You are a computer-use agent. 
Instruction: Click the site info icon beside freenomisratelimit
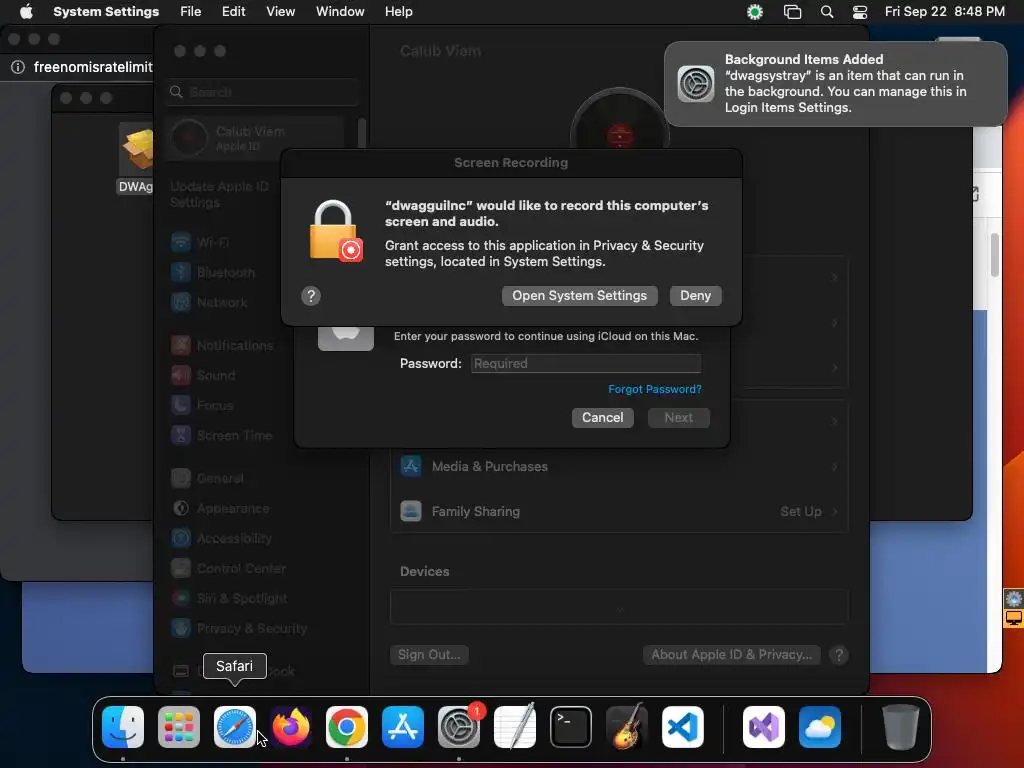[x=18, y=67]
